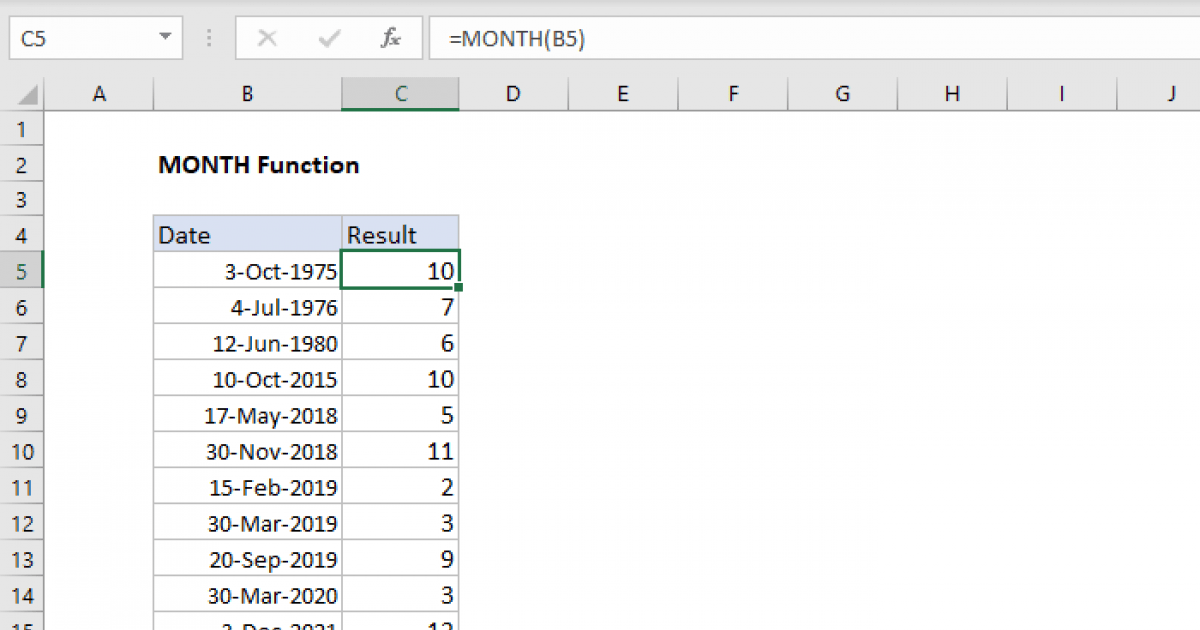This screenshot has width=1200, height=630.
Task: Select the result cell showing 11
Action: pyautogui.click(x=400, y=451)
